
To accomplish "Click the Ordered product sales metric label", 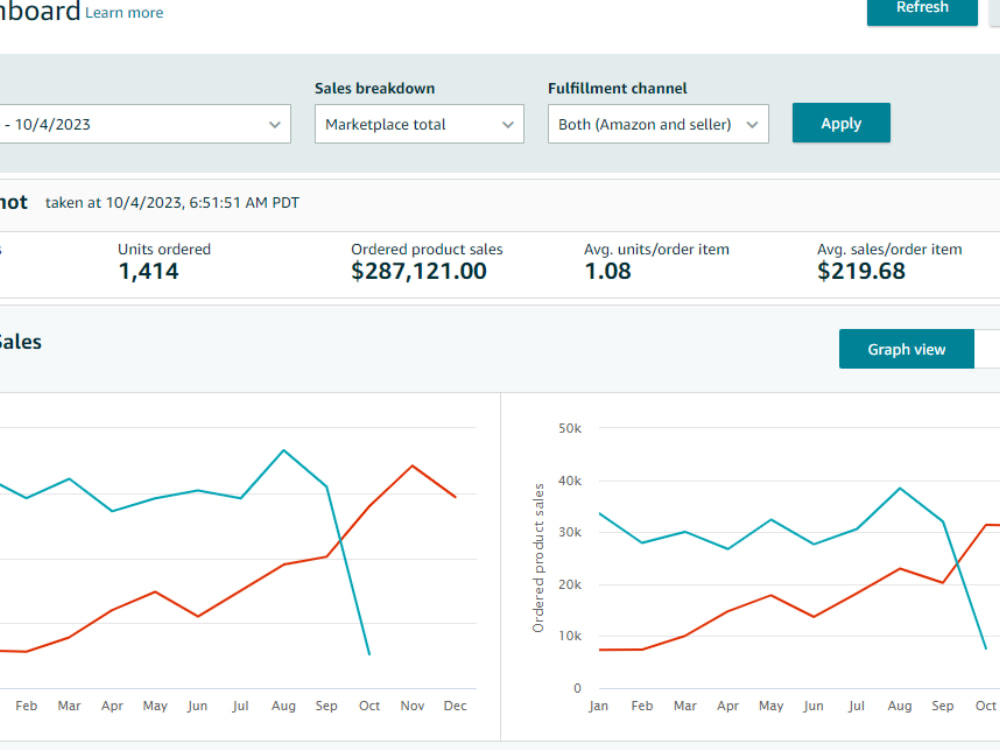I will pyautogui.click(x=427, y=249).
